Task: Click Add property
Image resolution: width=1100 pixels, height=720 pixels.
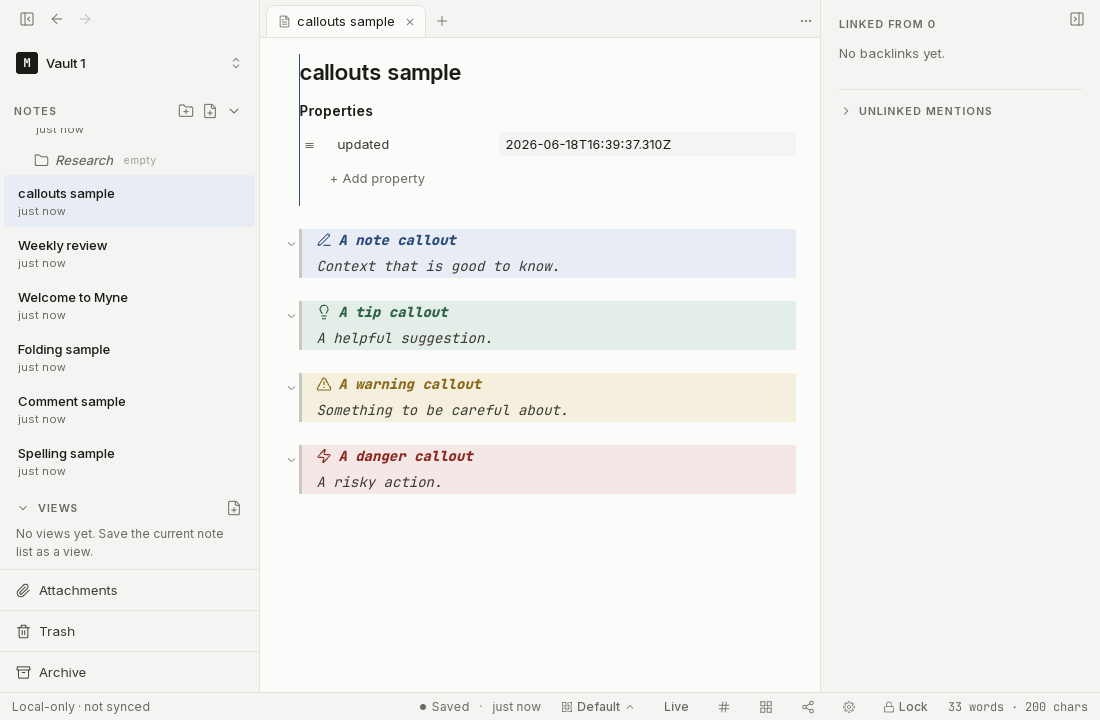Action: (377, 179)
